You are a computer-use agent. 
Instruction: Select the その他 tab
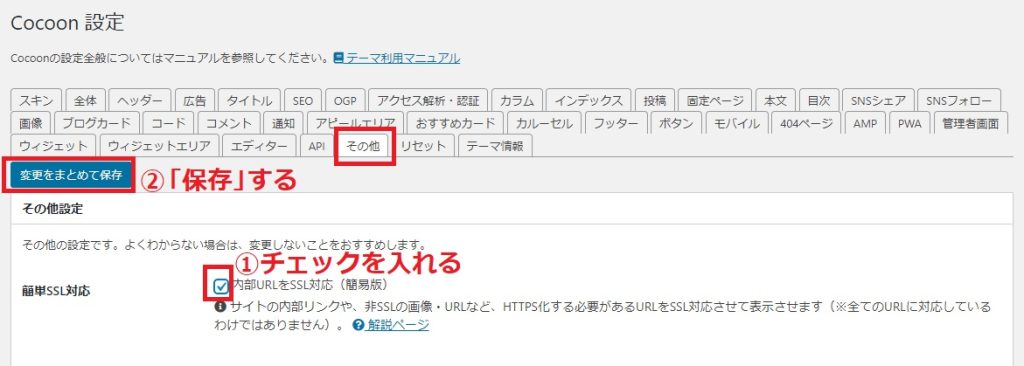click(362, 146)
